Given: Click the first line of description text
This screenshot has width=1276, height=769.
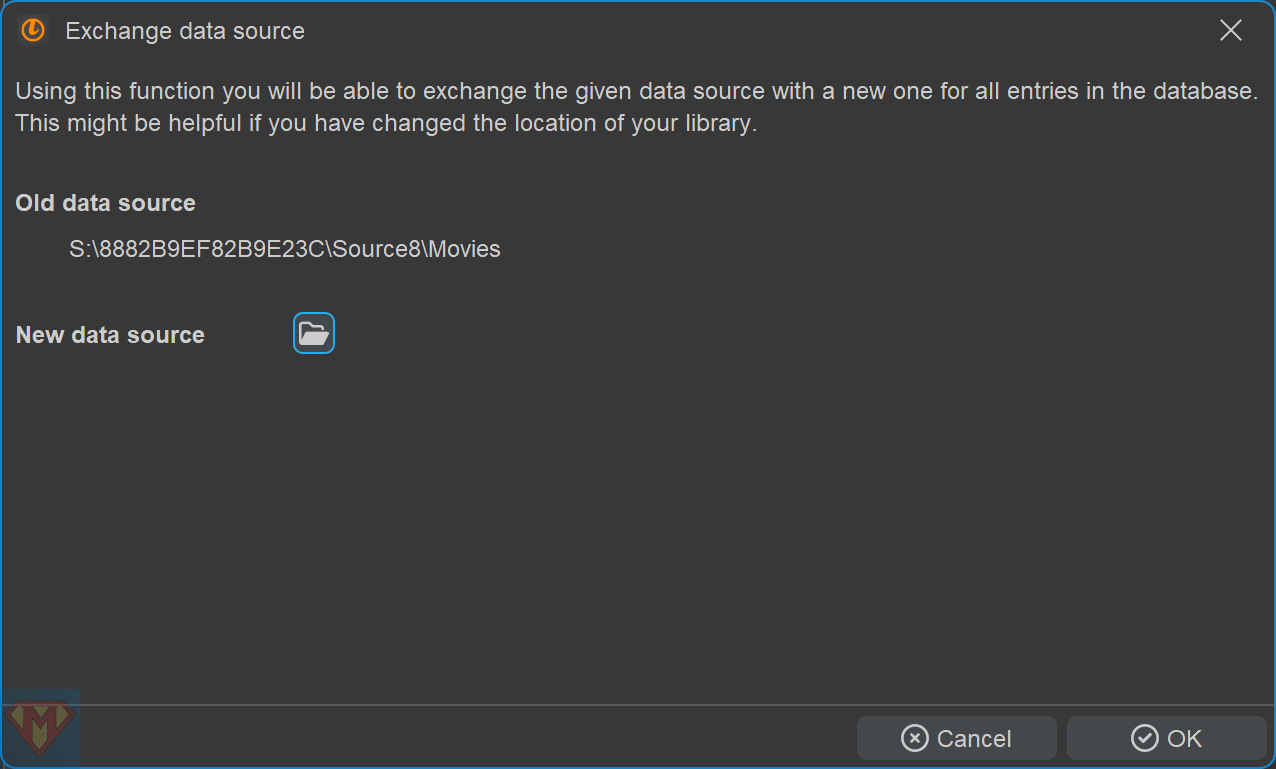Looking at the screenshot, I should [x=636, y=91].
